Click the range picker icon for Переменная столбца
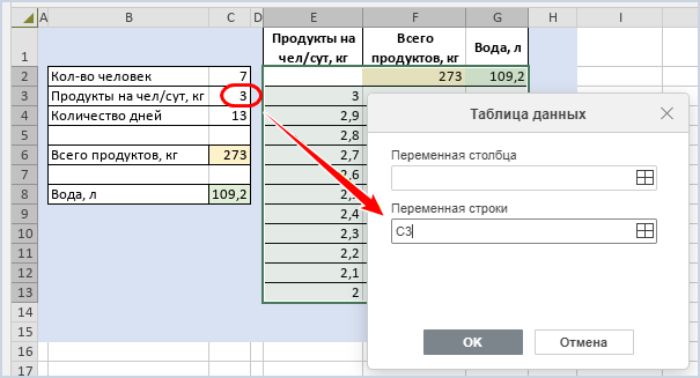Viewport: 700px width, 378px height. (644, 178)
